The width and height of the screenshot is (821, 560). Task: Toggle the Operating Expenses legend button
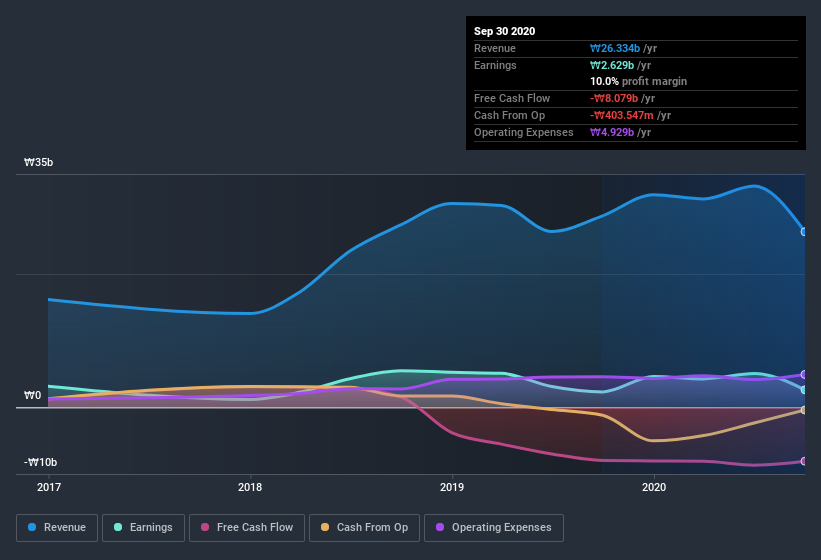494,528
